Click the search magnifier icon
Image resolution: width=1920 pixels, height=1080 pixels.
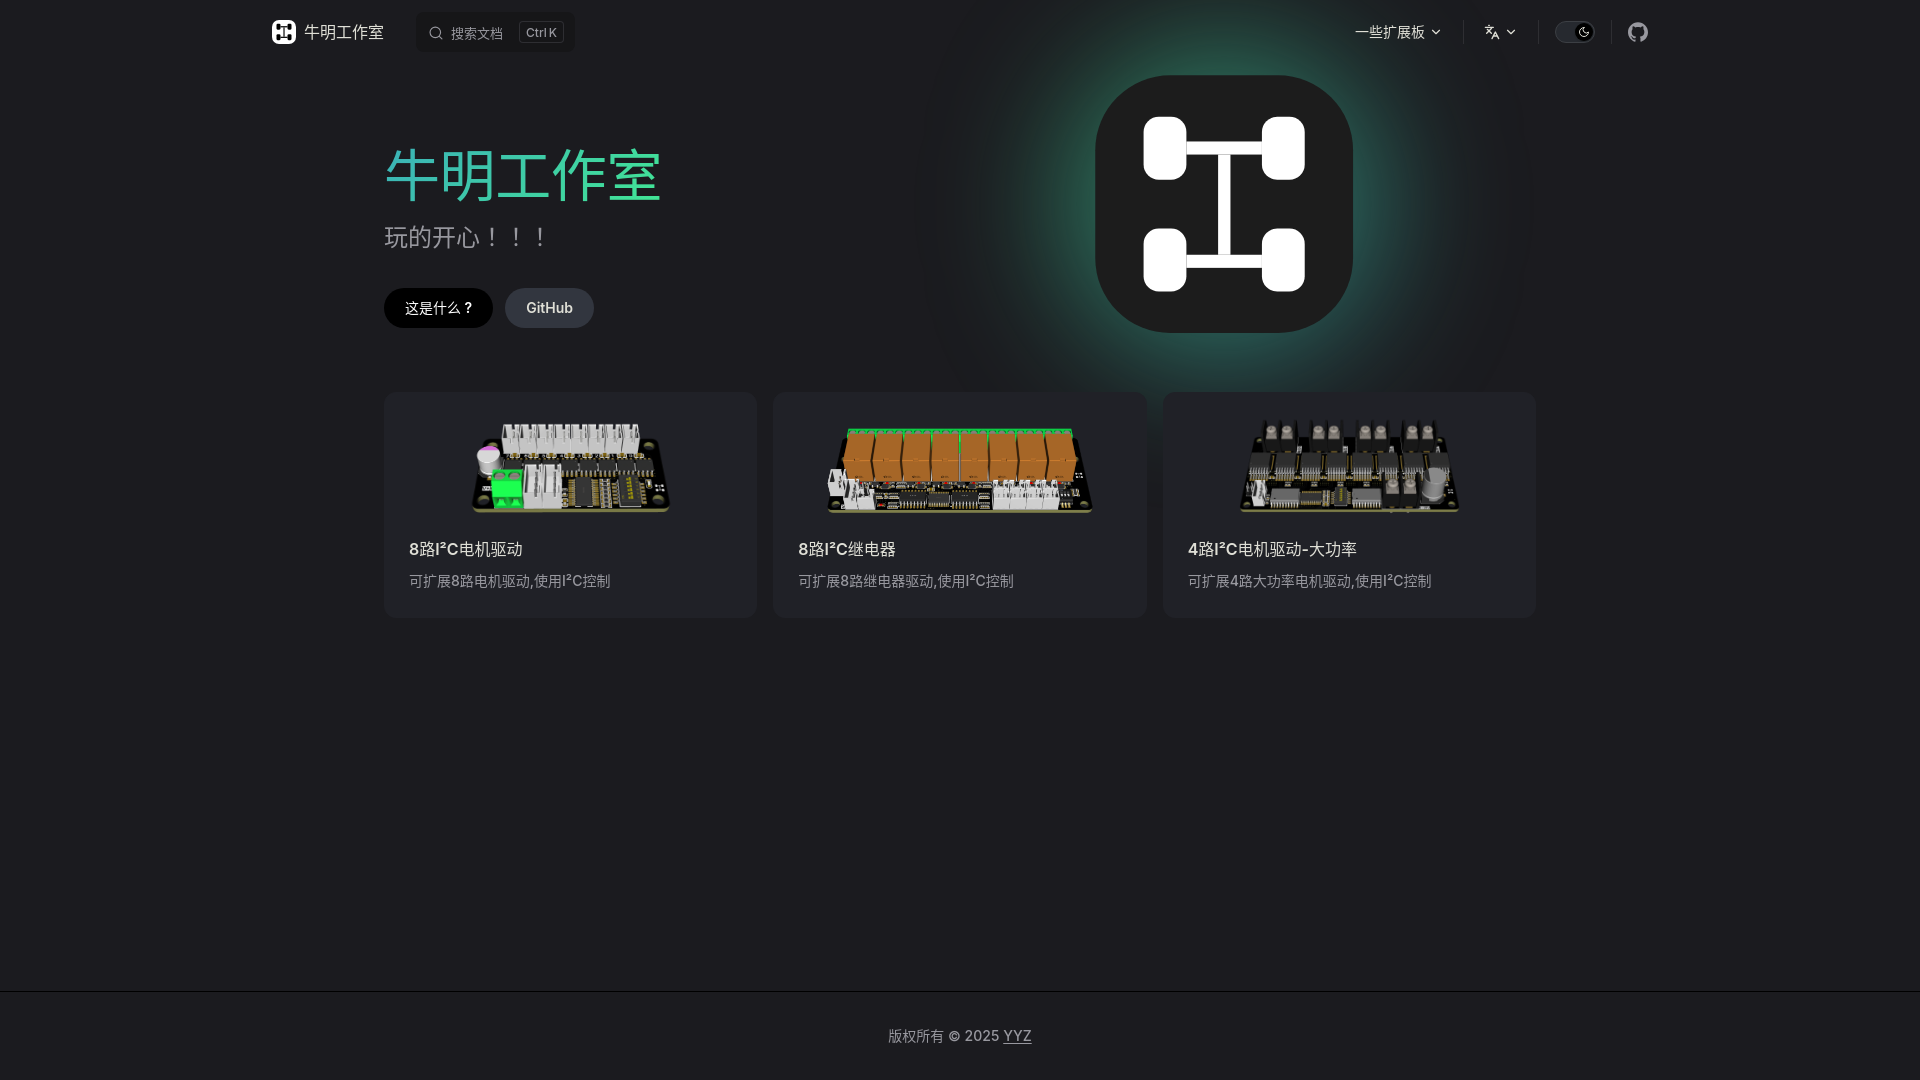point(436,33)
